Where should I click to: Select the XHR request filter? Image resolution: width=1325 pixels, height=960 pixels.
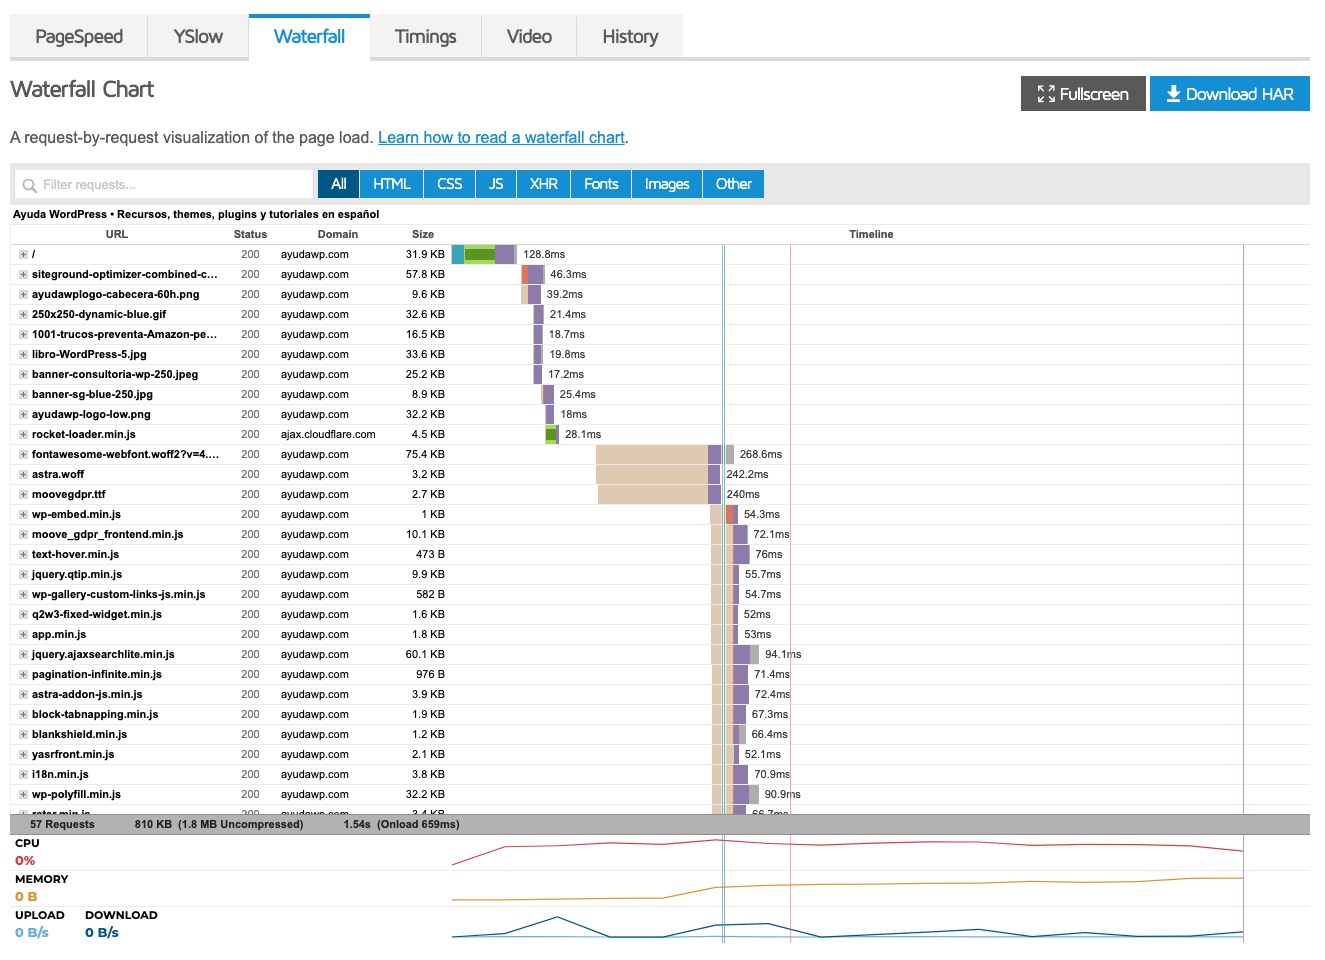tap(544, 184)
